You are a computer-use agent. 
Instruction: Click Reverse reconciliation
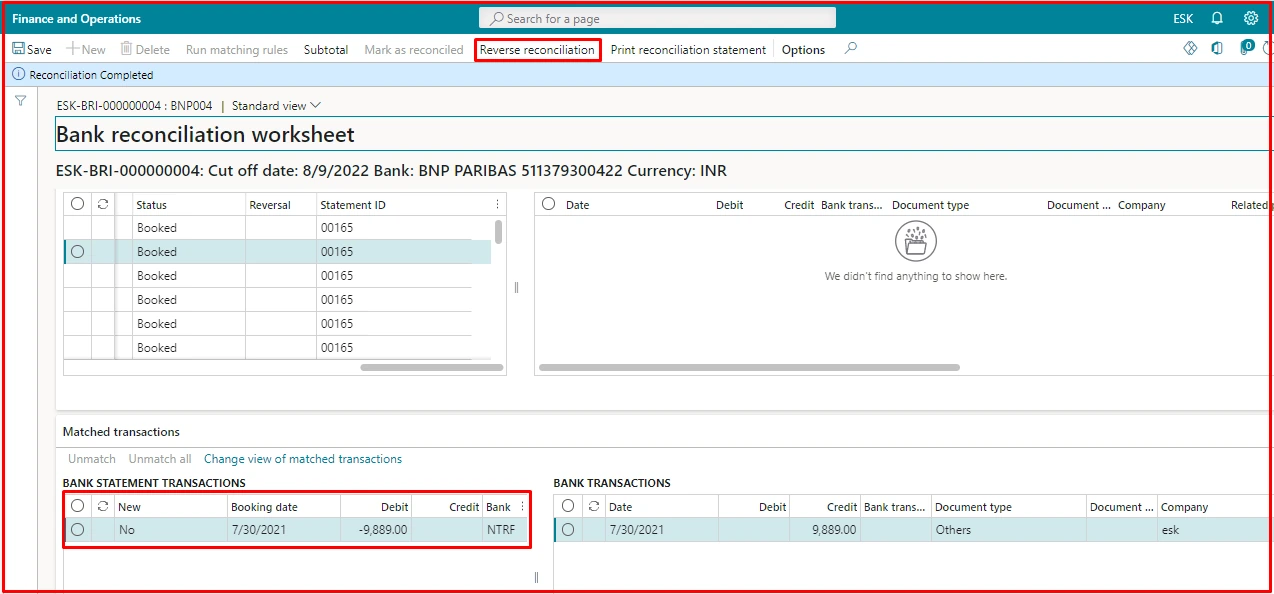click(x=537, y=49)
